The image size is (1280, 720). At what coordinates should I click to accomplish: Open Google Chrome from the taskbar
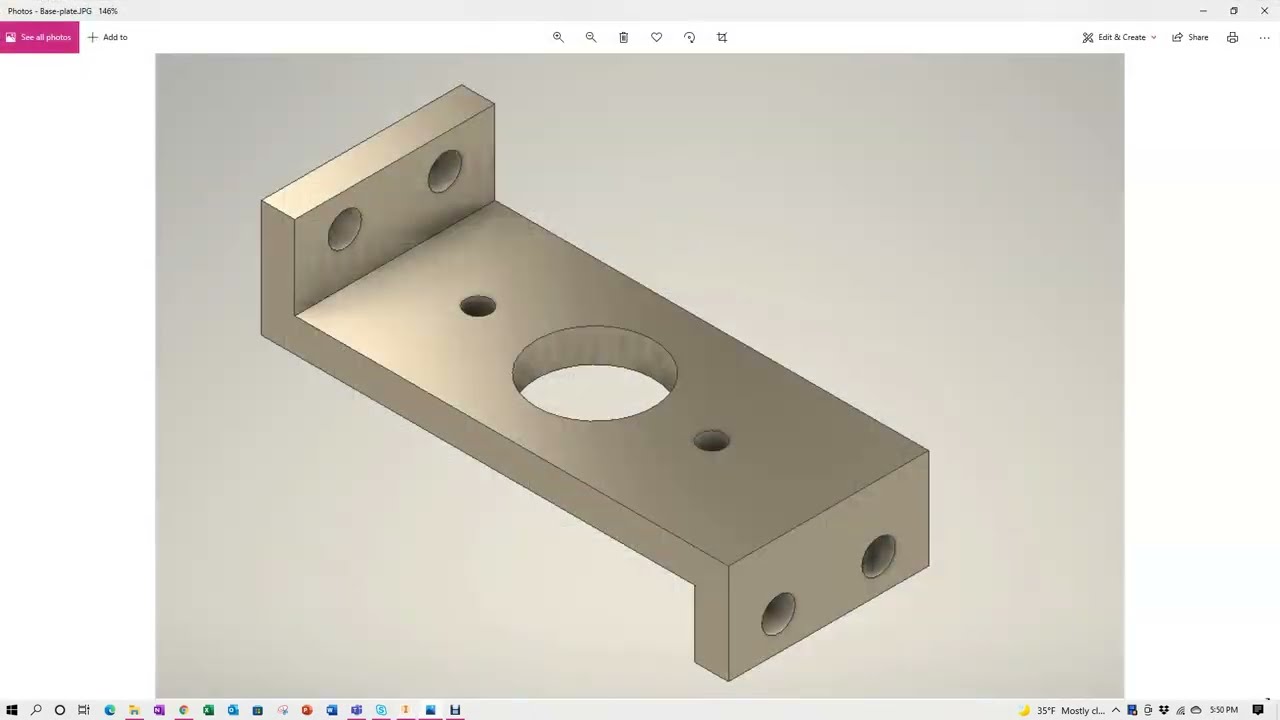[183, 710]
